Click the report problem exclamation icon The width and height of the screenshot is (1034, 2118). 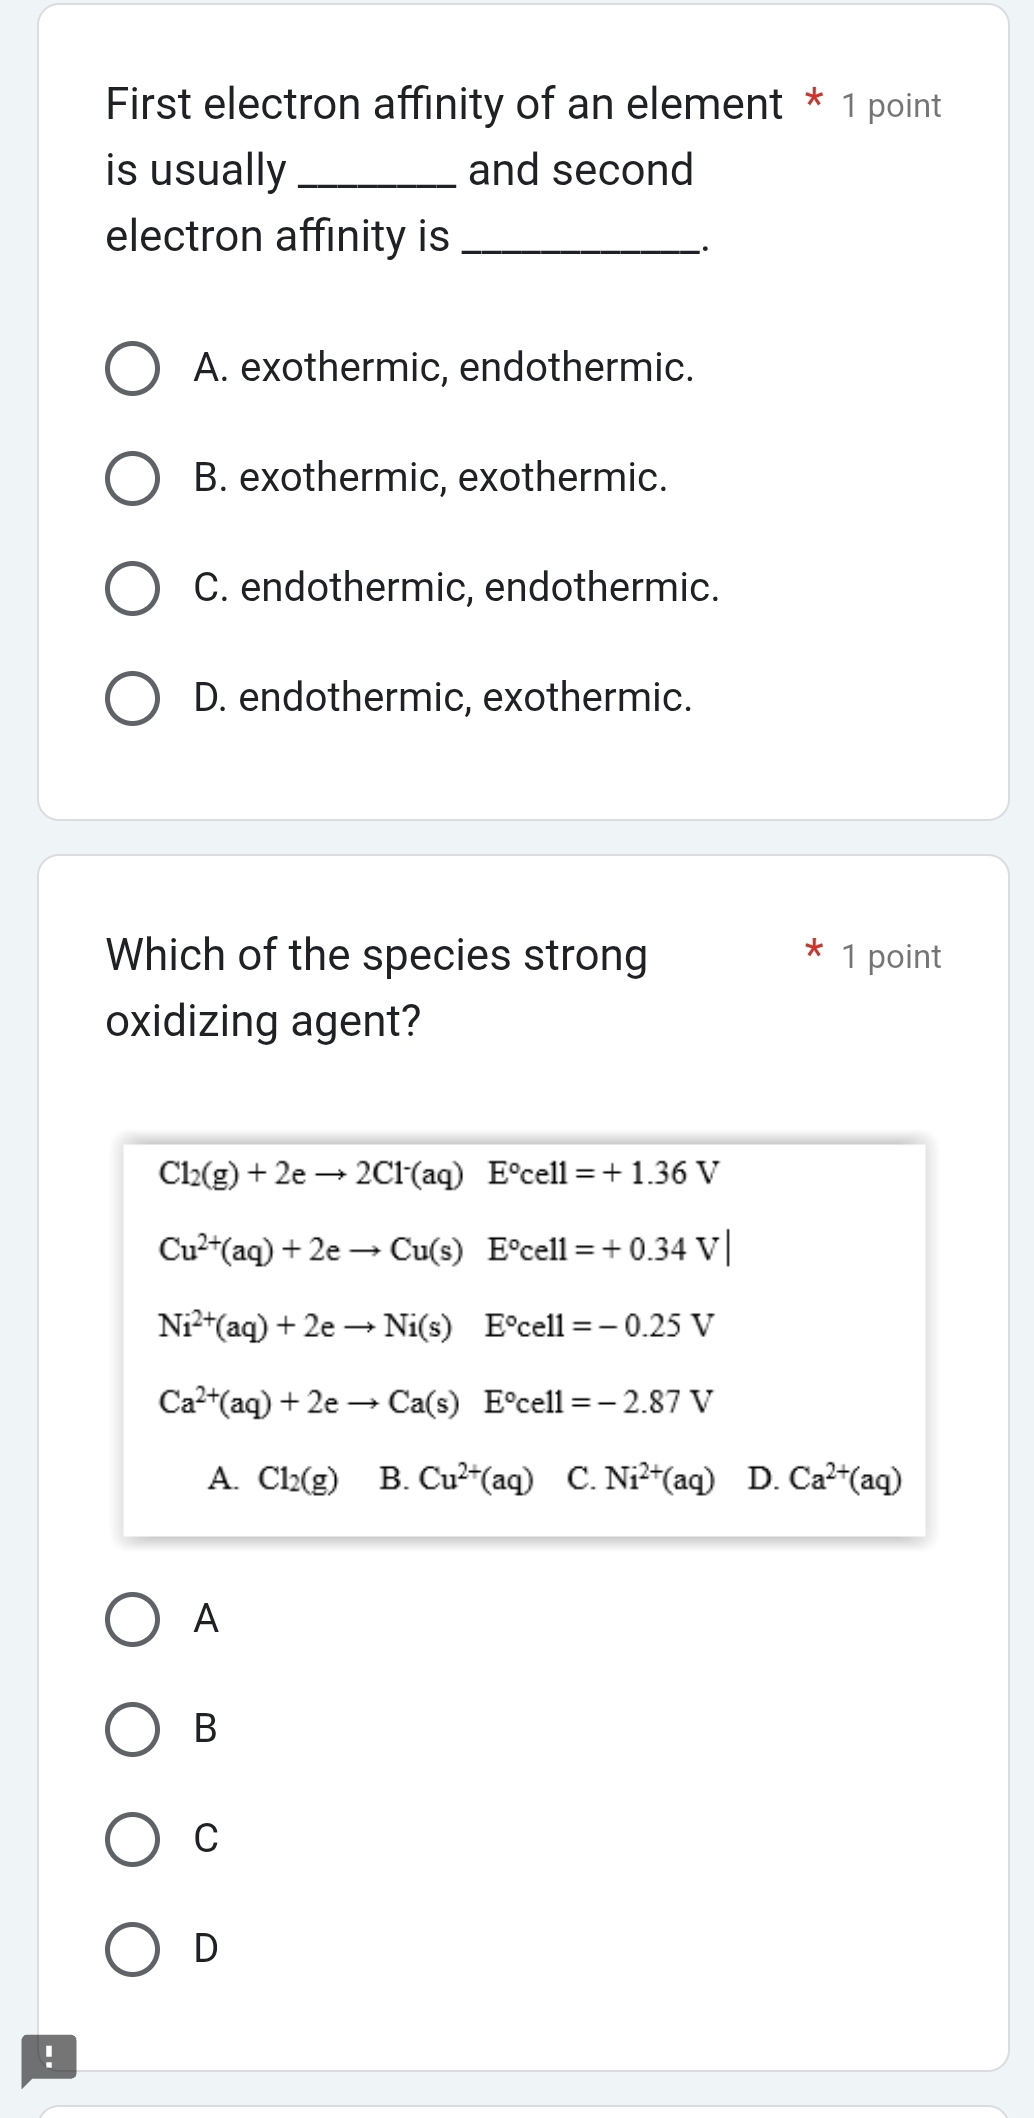pos(47,2057)
